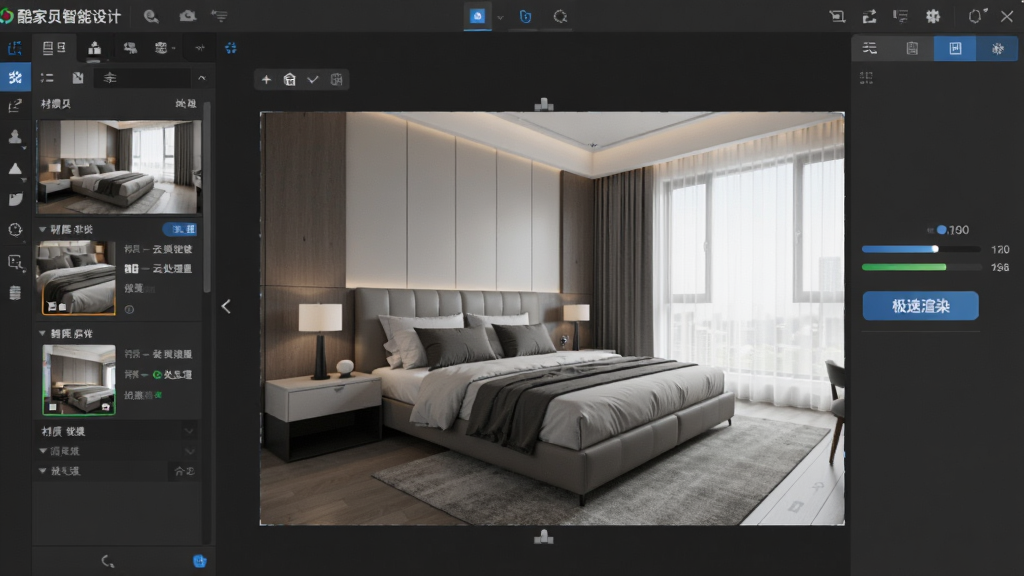Screen dimensions: 1024x576
Task: Click the small button on the last panel row
Action: click(x=184, y=471)
